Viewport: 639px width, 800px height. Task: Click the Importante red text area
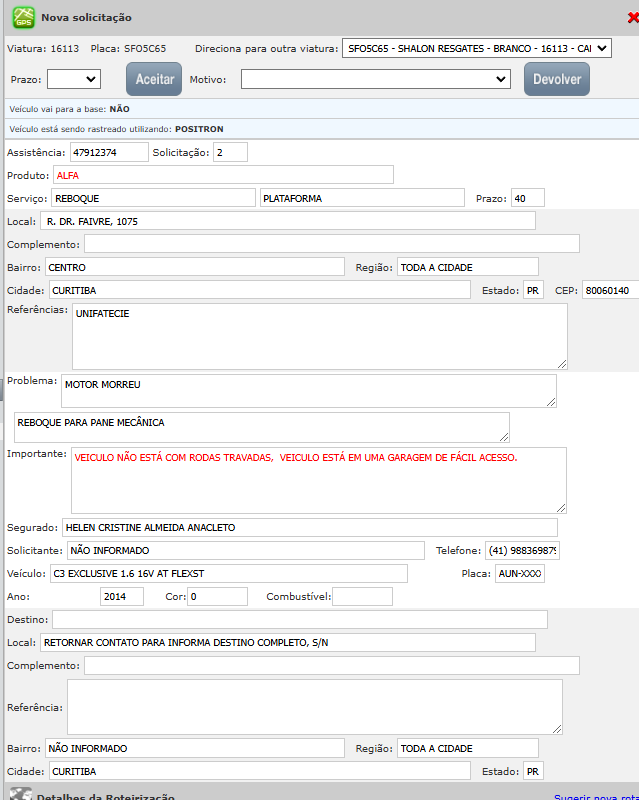[x=318, y=480]
